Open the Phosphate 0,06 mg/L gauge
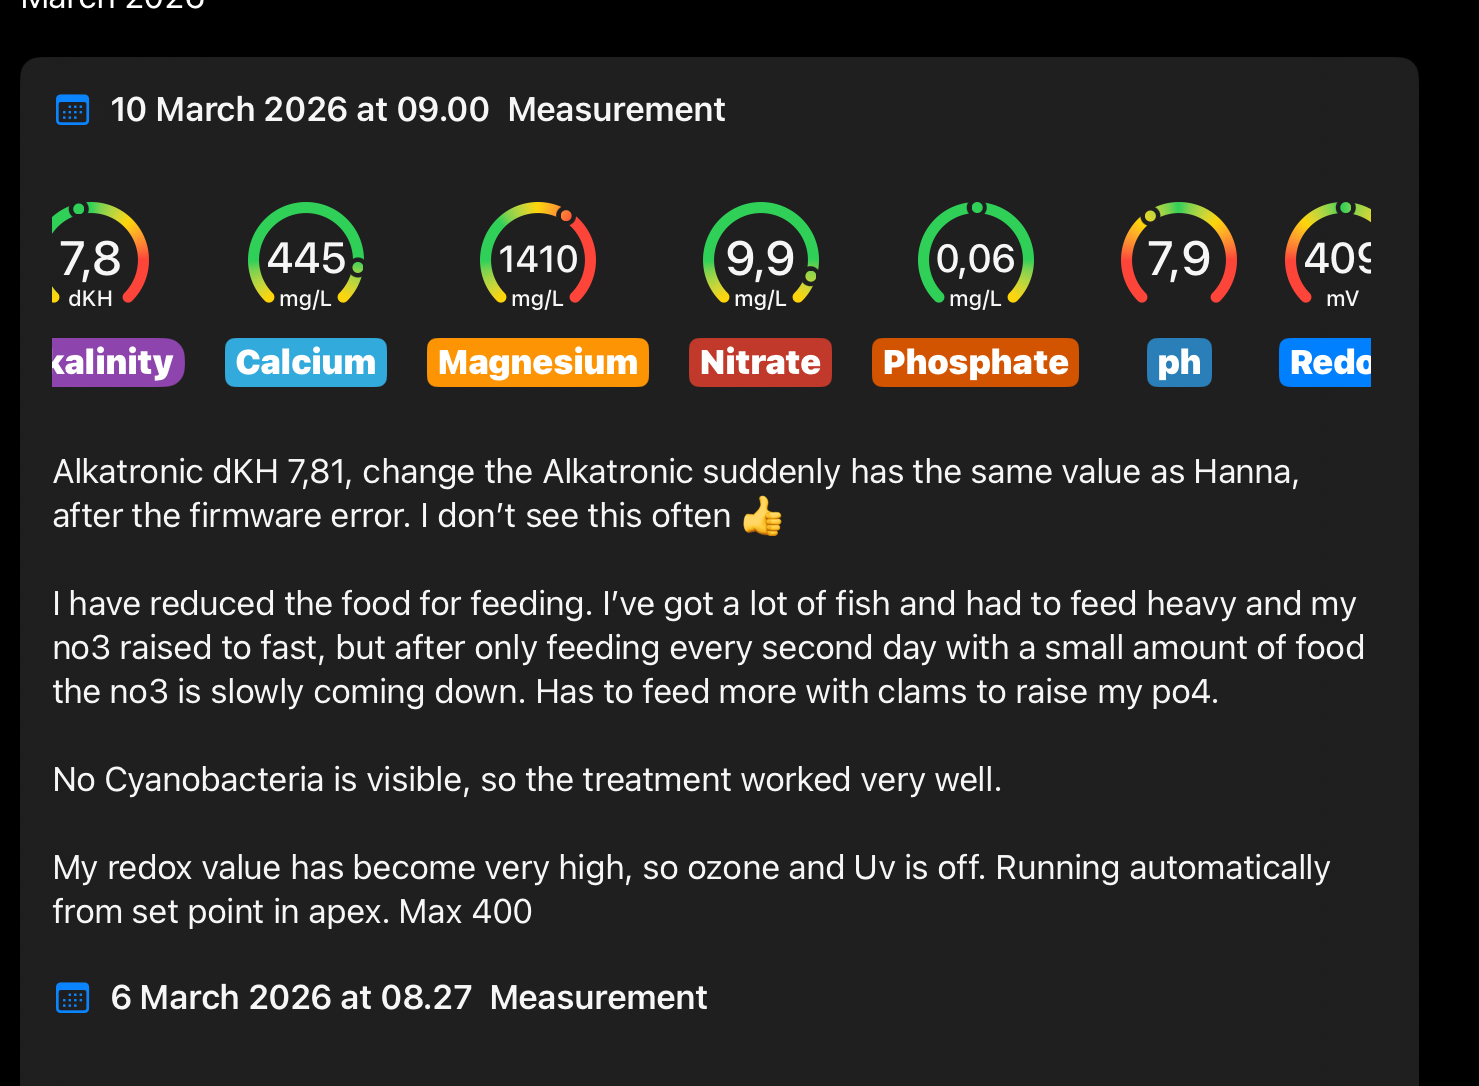The width and height of the screenshot is (1479, 1086). pyautogui.click(x=975, y=258)
